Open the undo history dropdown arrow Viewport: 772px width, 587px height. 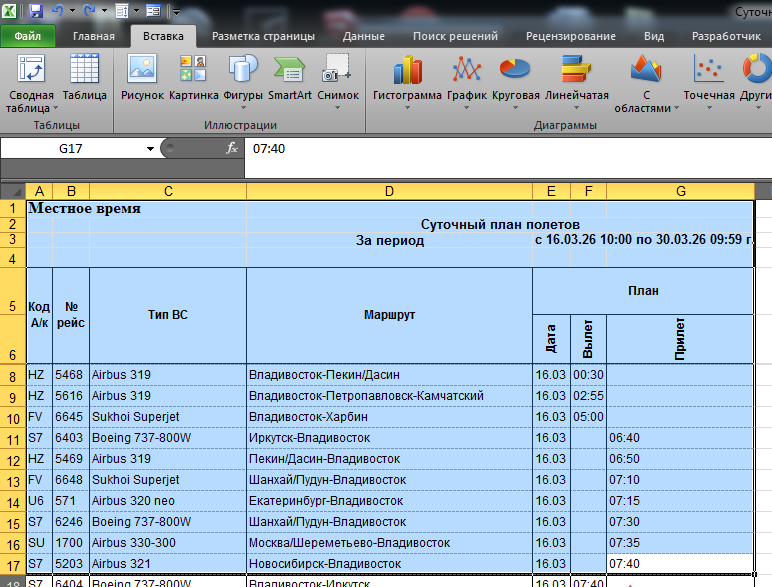(x=72, y=11)
